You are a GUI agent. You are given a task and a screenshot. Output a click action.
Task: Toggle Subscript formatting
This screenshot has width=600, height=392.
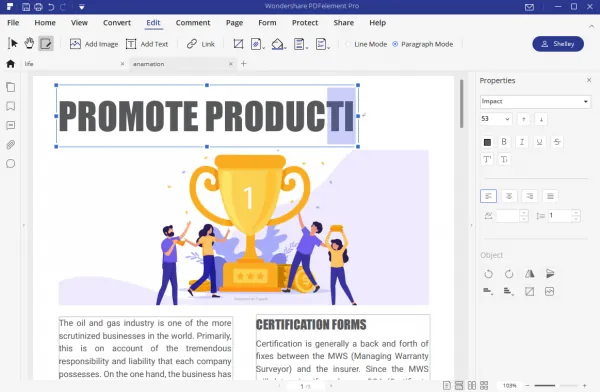tap(504, 159)
